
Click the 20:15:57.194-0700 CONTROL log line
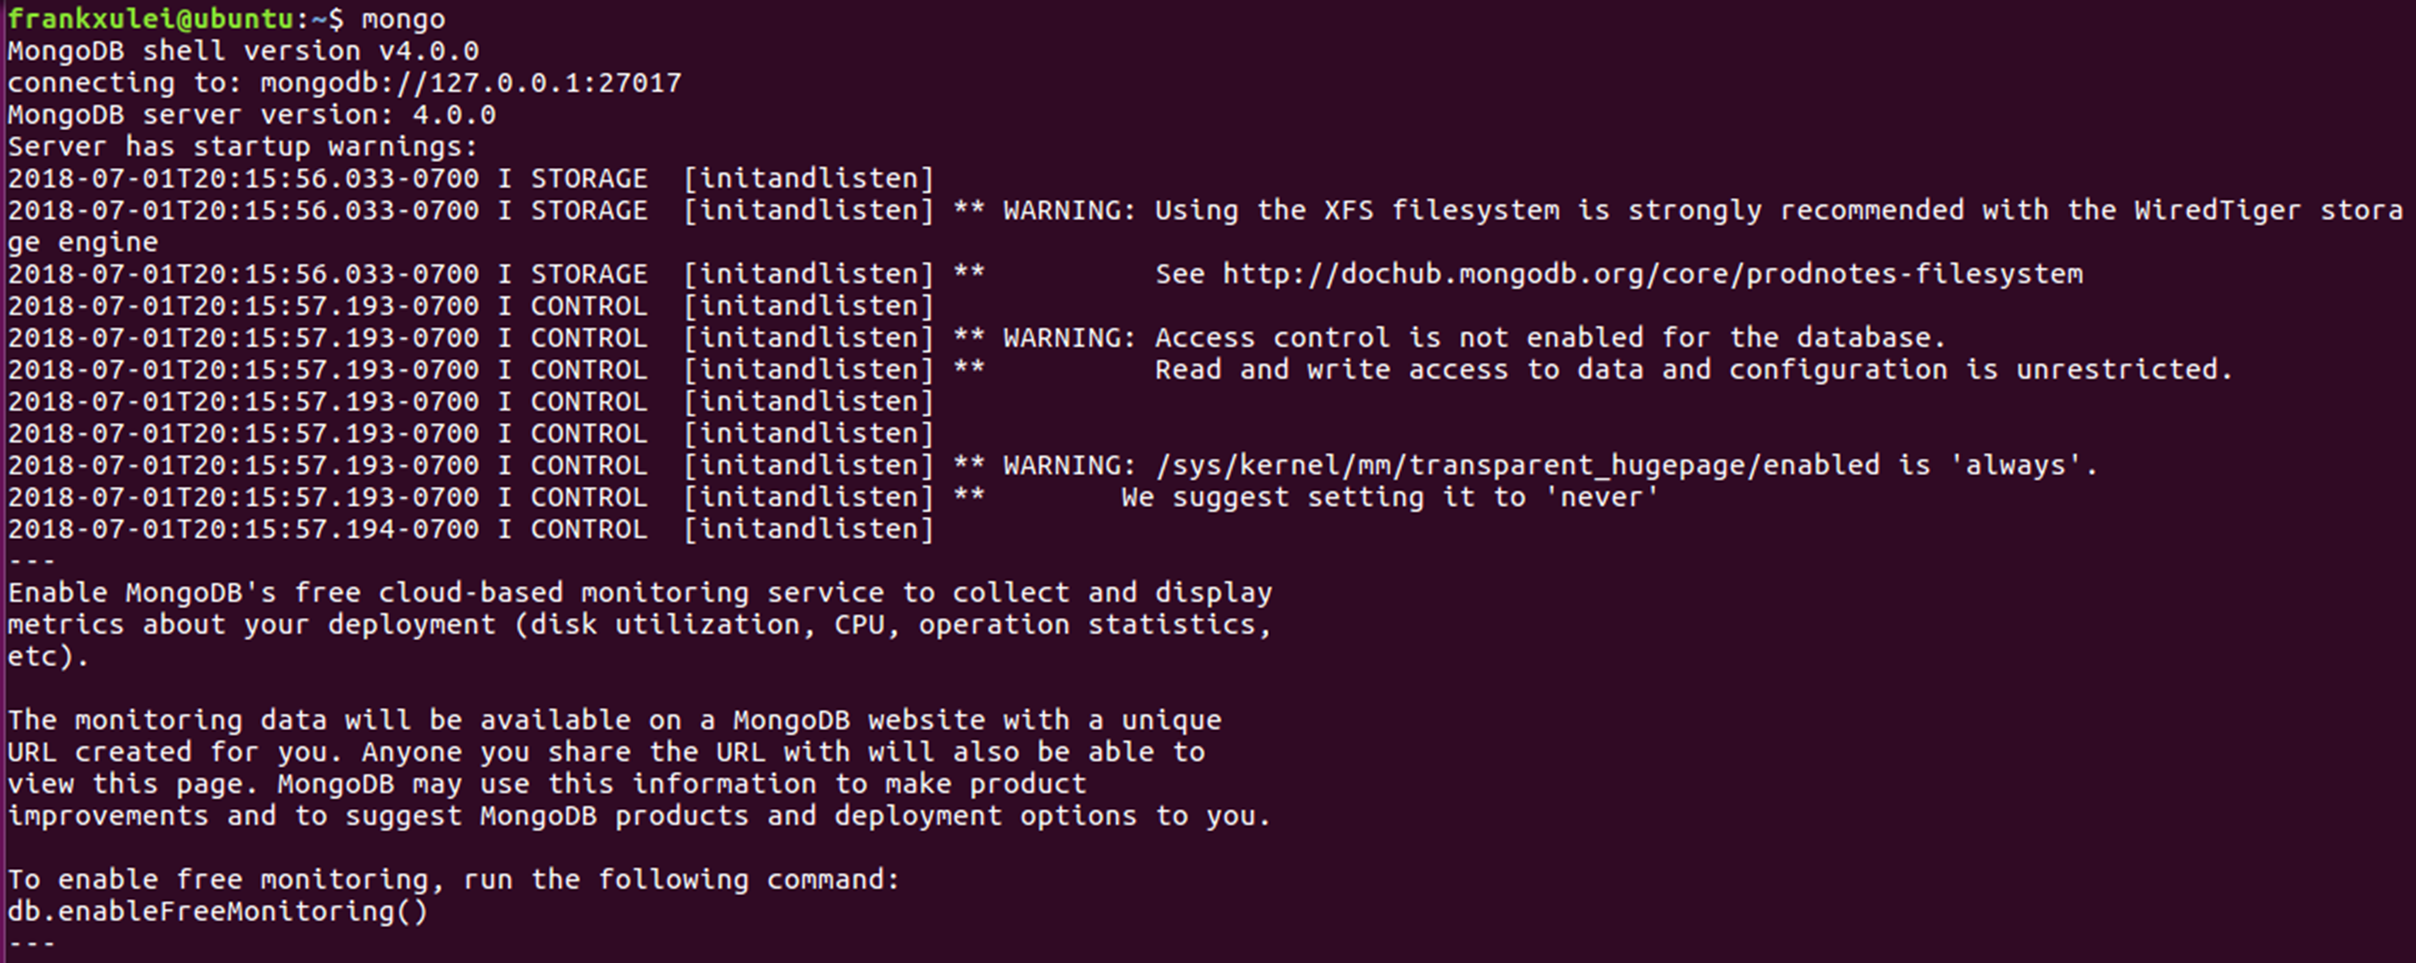(471, 530)
